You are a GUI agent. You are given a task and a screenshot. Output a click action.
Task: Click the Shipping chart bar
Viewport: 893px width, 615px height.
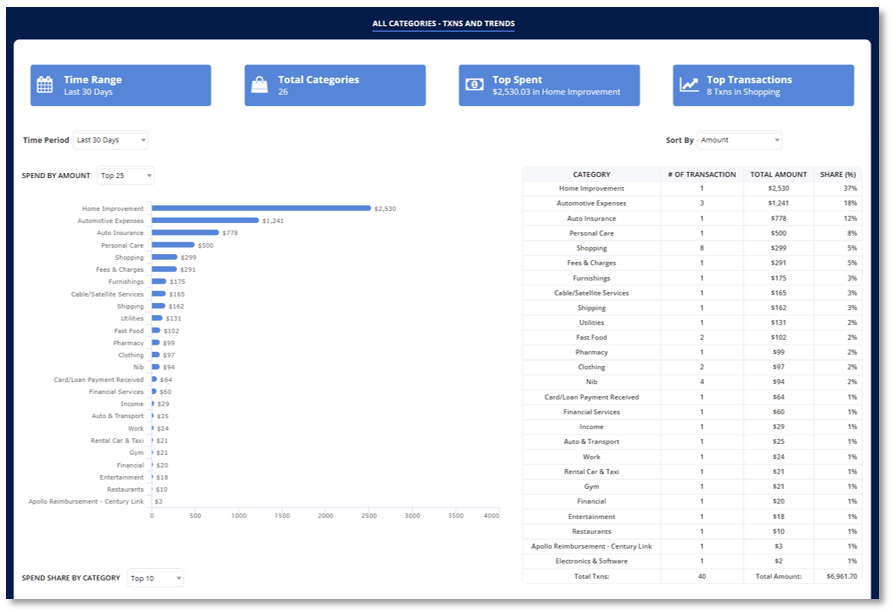coord(159,306)
